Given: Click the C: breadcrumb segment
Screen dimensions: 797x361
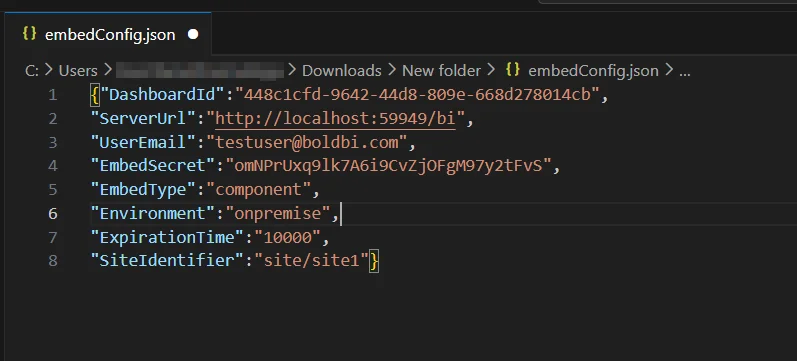Looking at the screenshot, I should point(32,71).
